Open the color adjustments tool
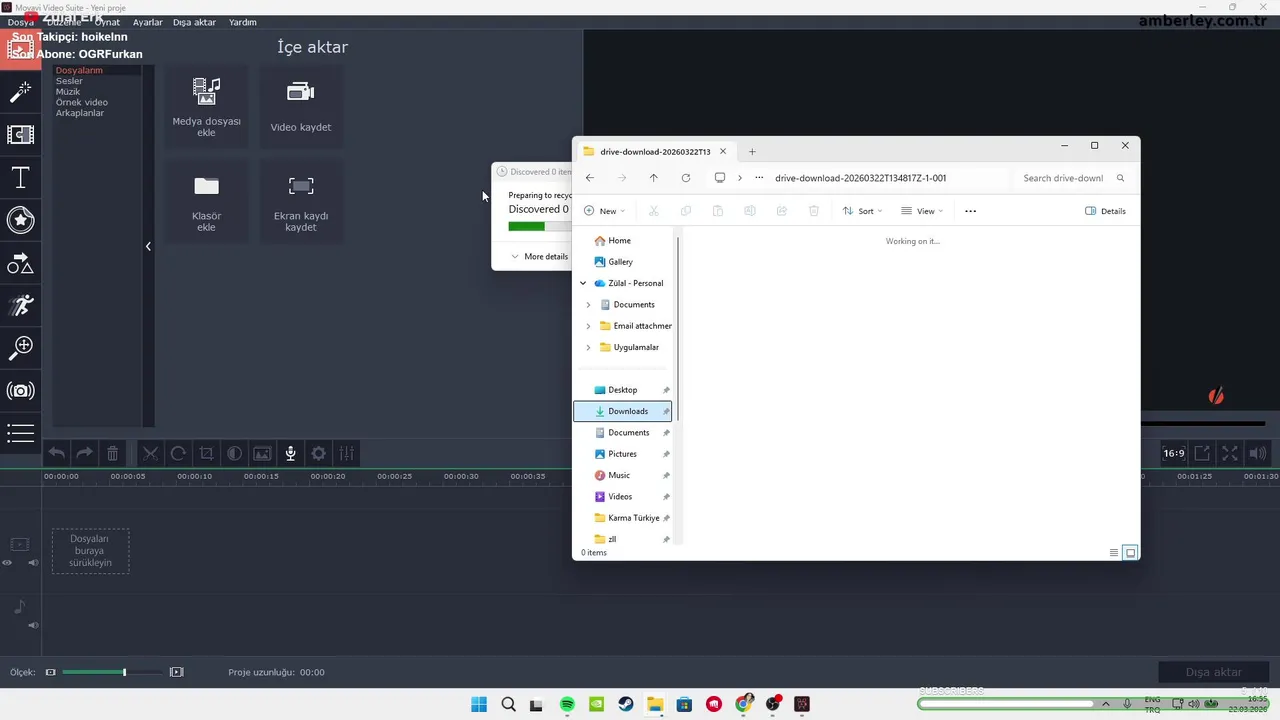Screen dimensions: 1280x720 pyautogui.click(x=234, y=454)
